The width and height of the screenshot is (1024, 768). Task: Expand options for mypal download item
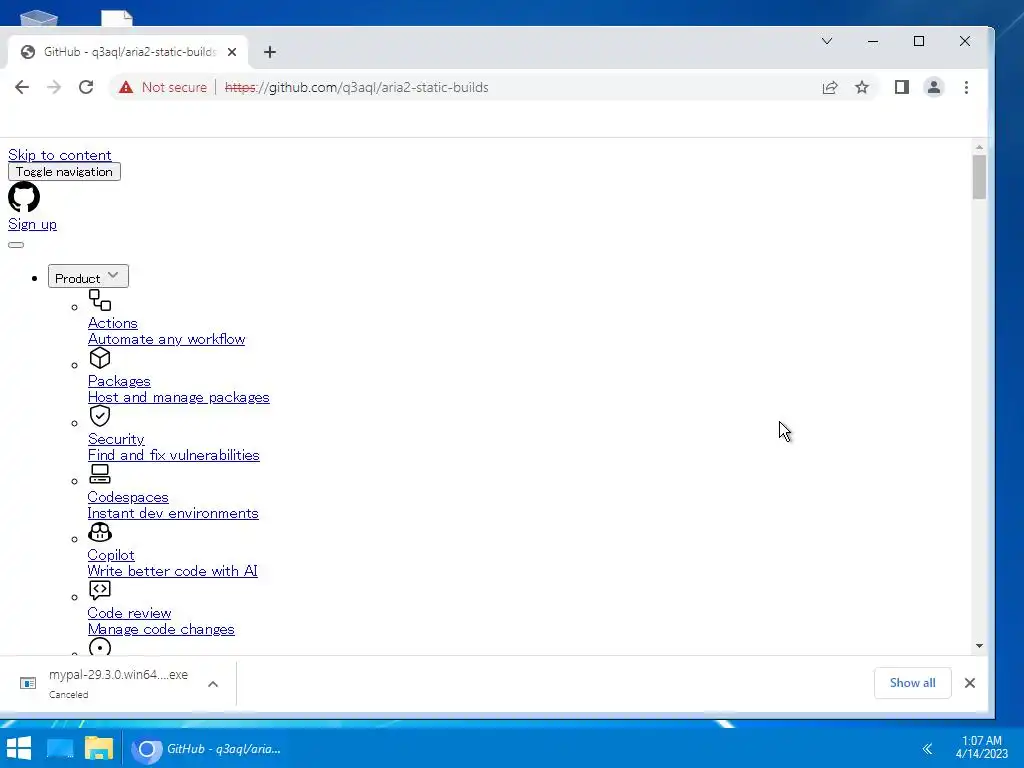[213, 684]
